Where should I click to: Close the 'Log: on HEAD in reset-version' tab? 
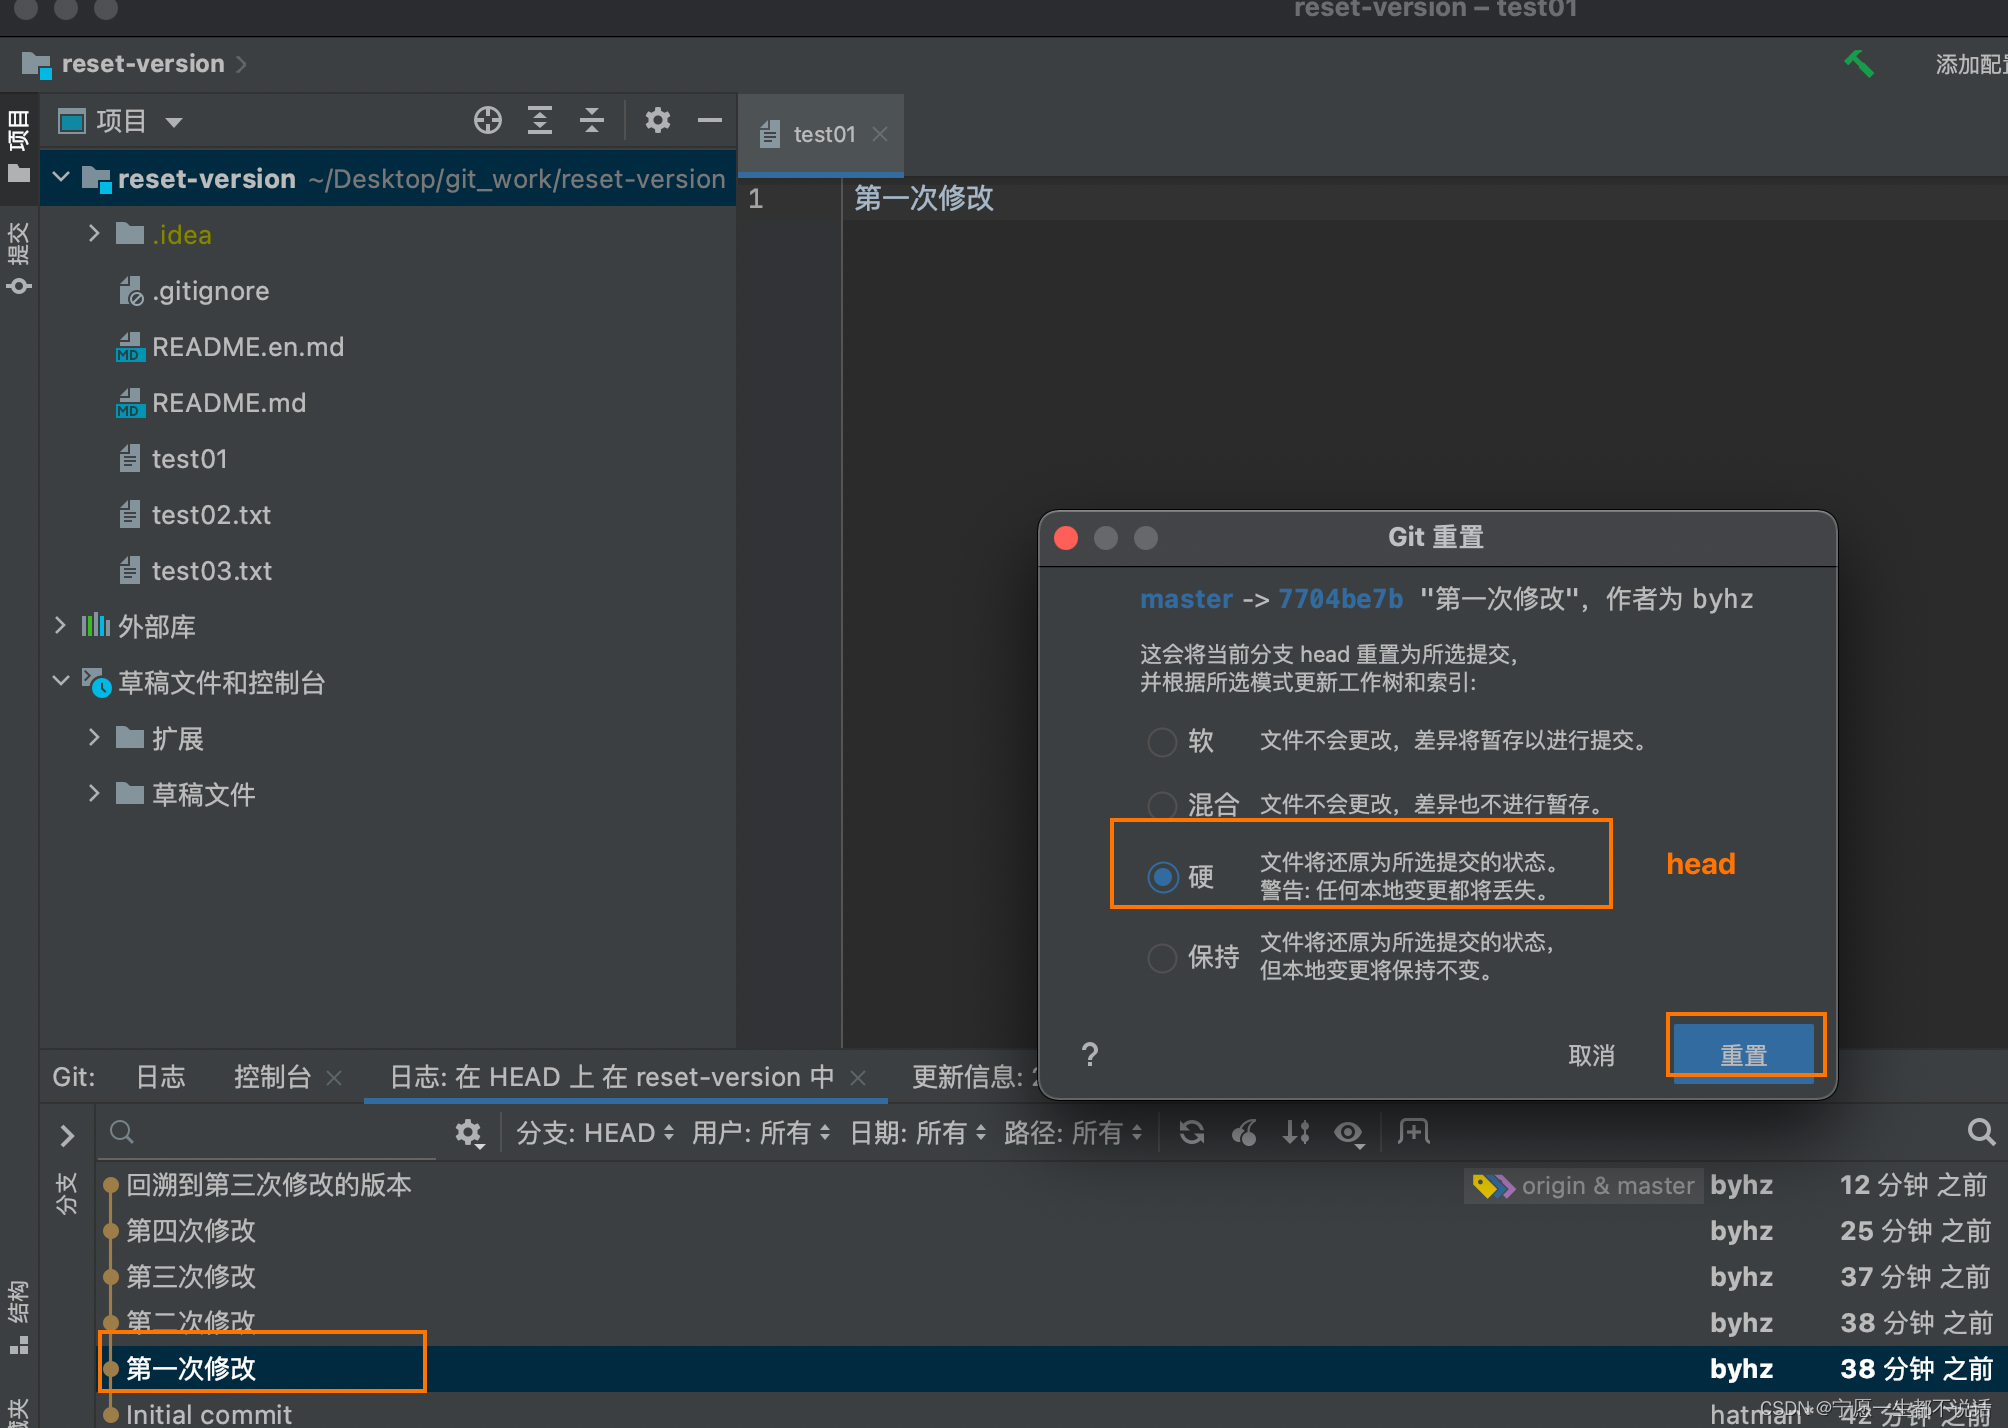[x=858, y=1078]
